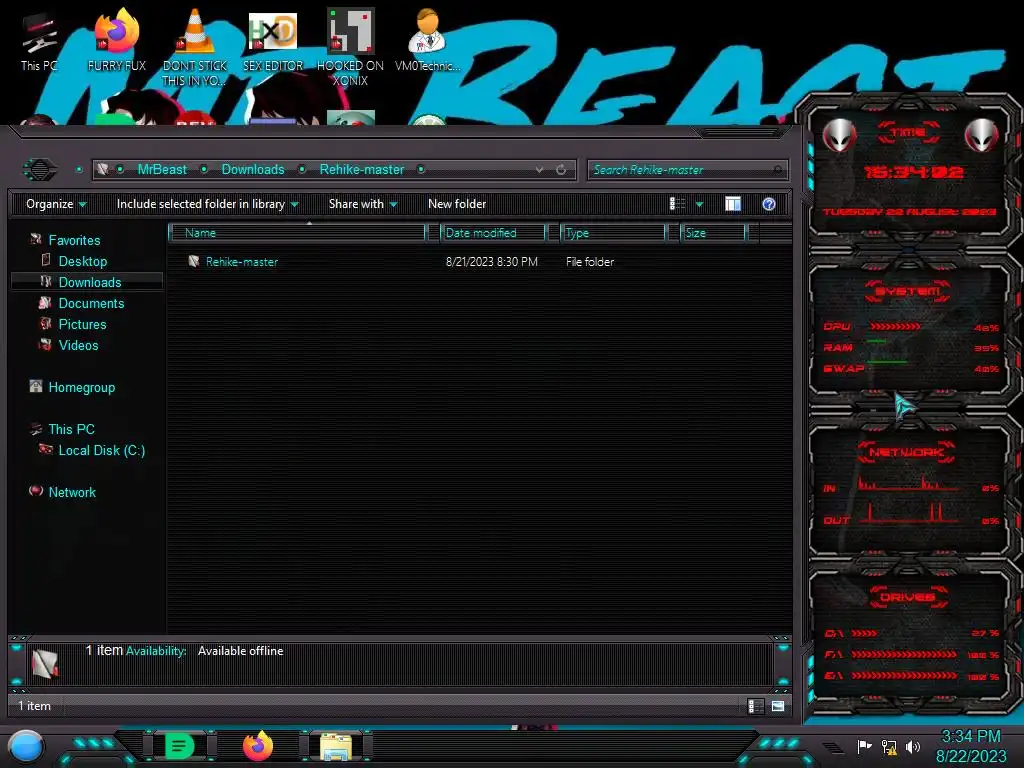Launch FURRY FUX Firefox desktop shortcut
The height and width of the screenshot is (768, 1024).
tap(116, 41)
